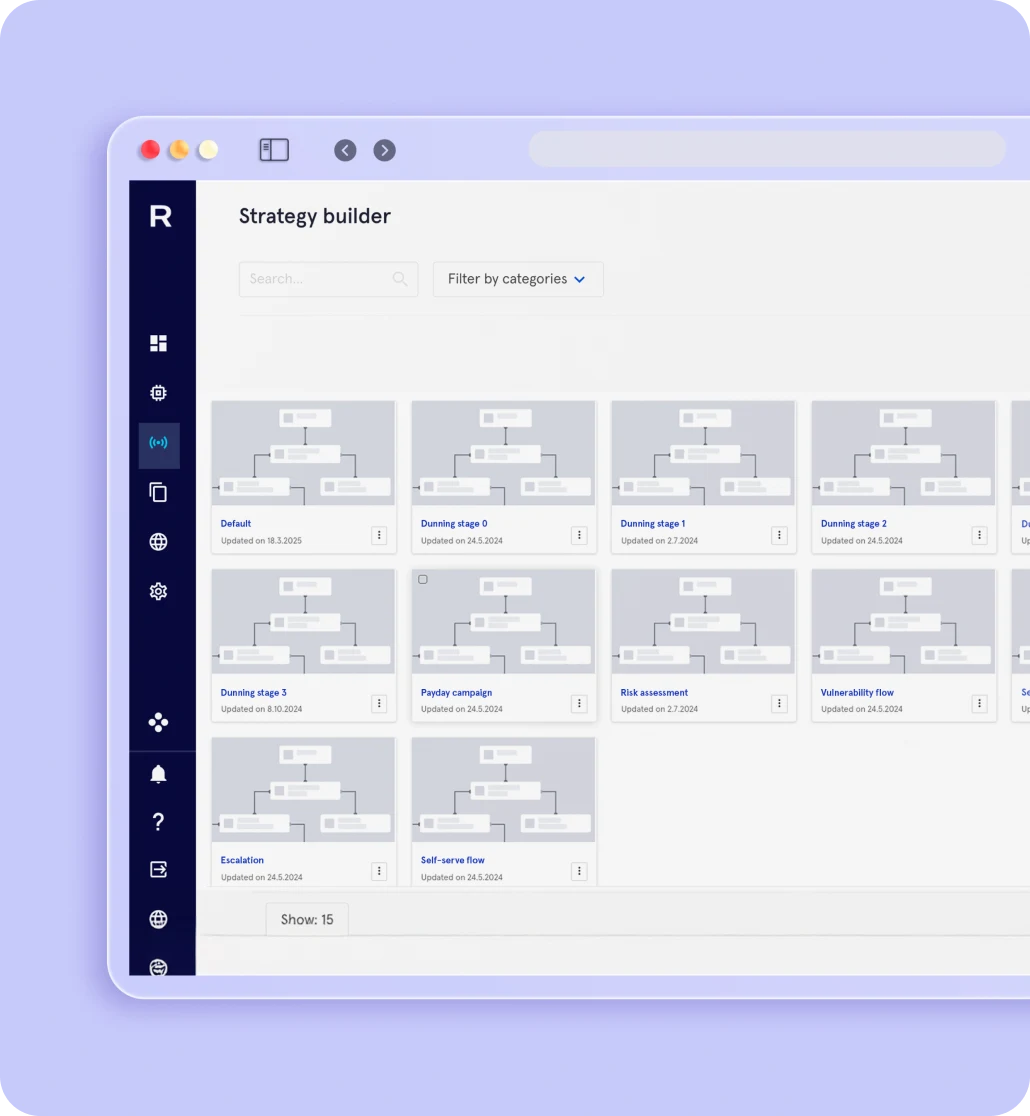Open the copy documents icon in sidebar
1030x1116 pixels.
(x=158, y=492)
